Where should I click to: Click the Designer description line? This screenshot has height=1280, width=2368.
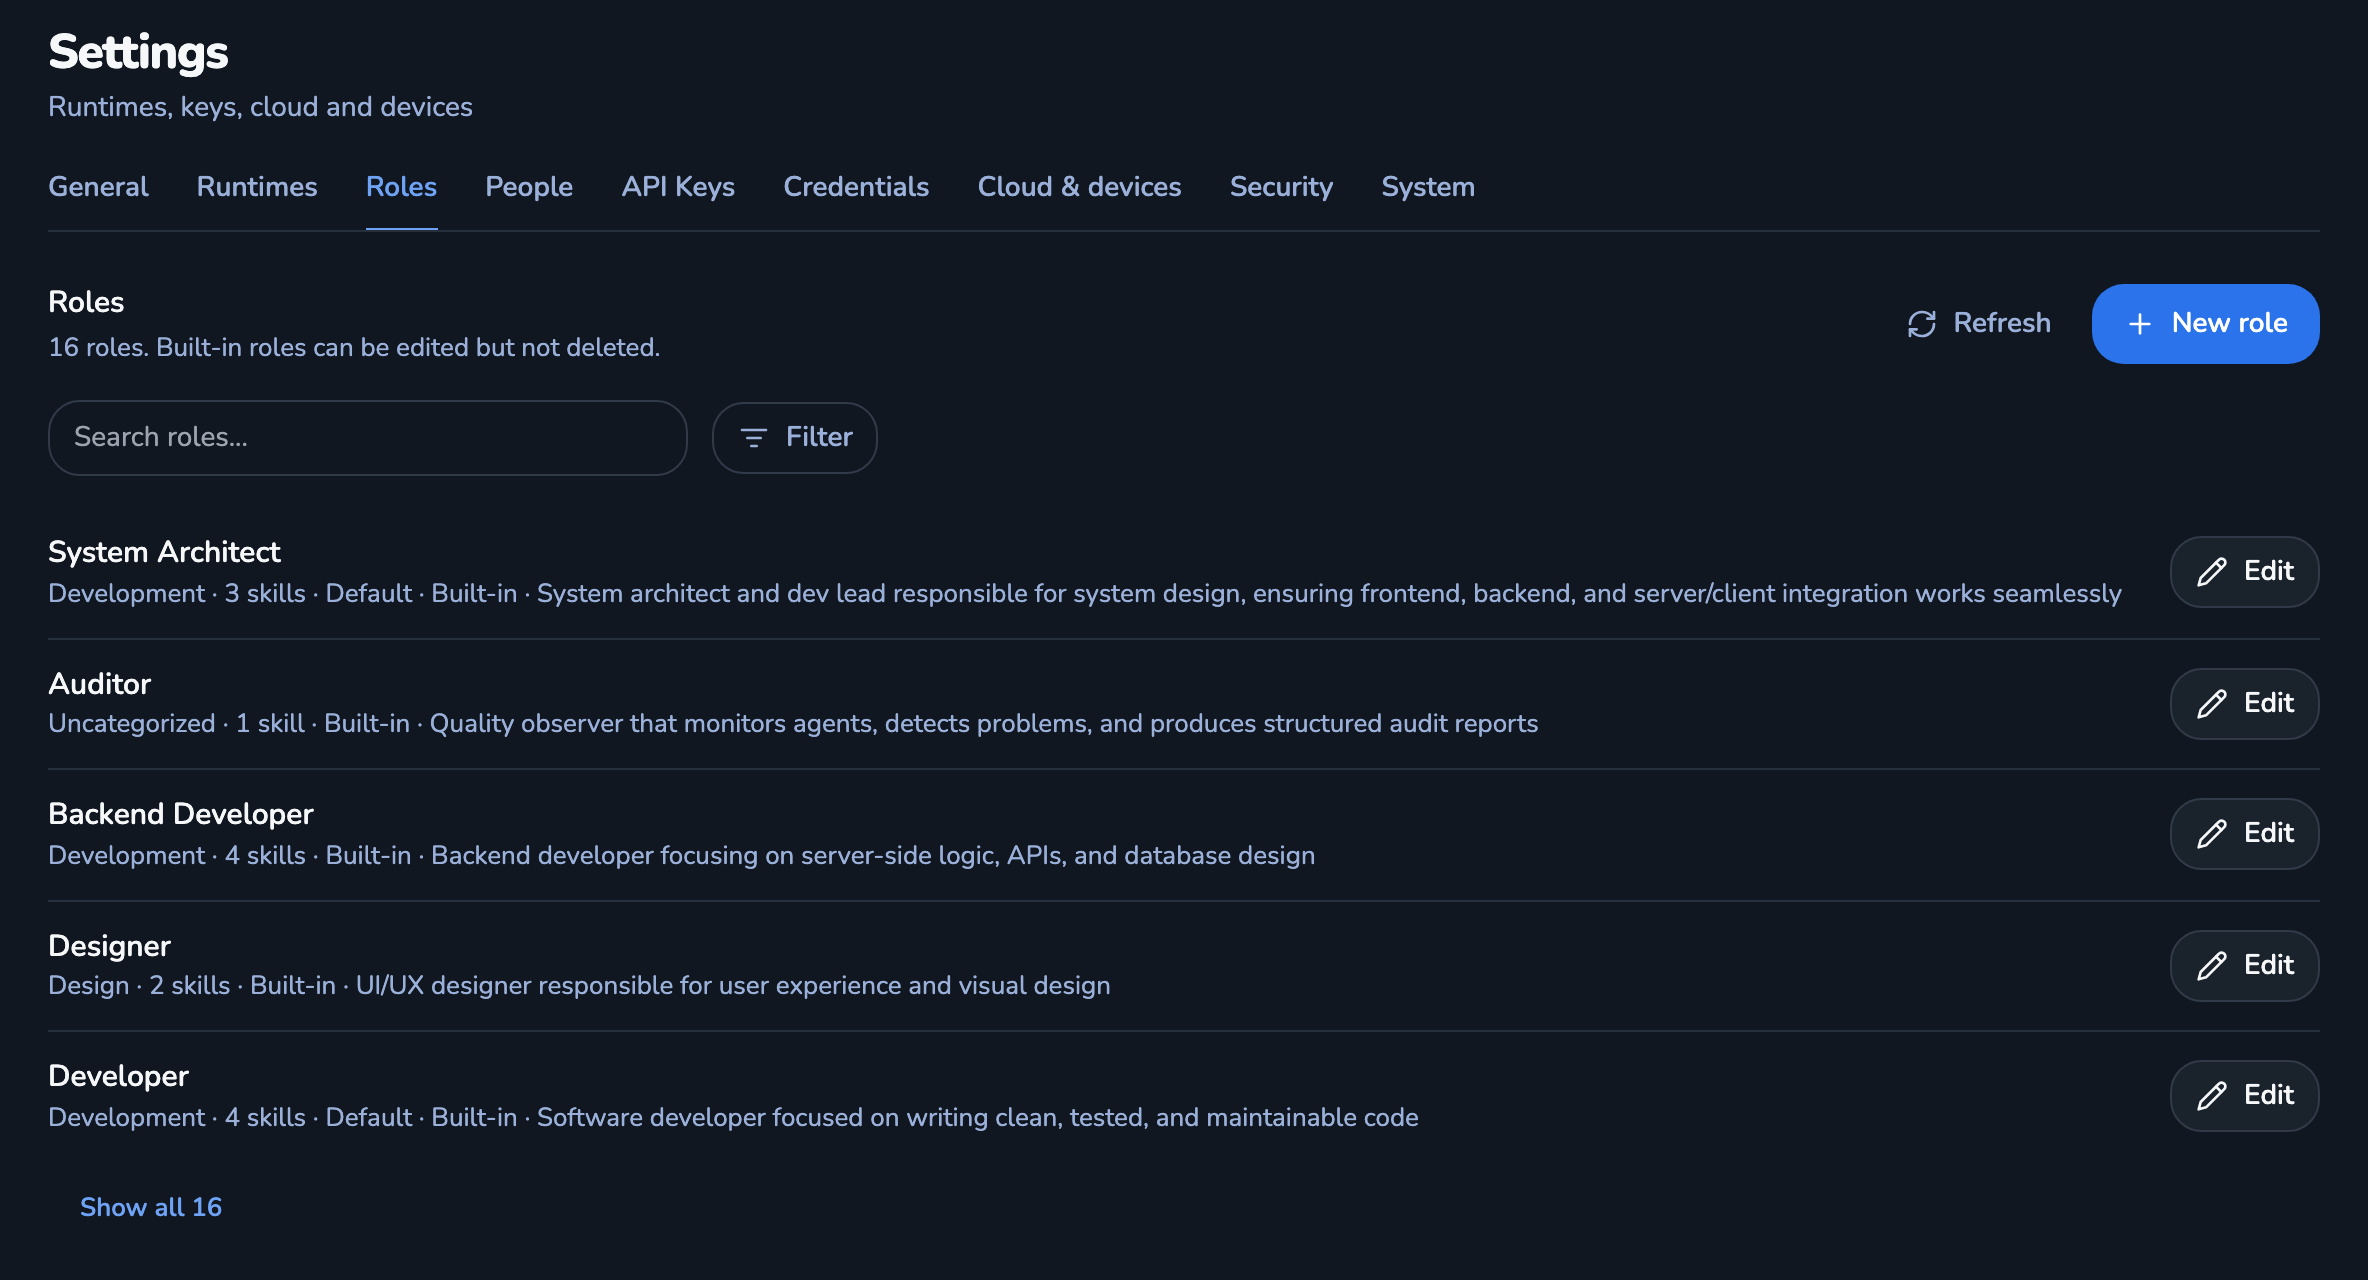click(x=579, y=986)
